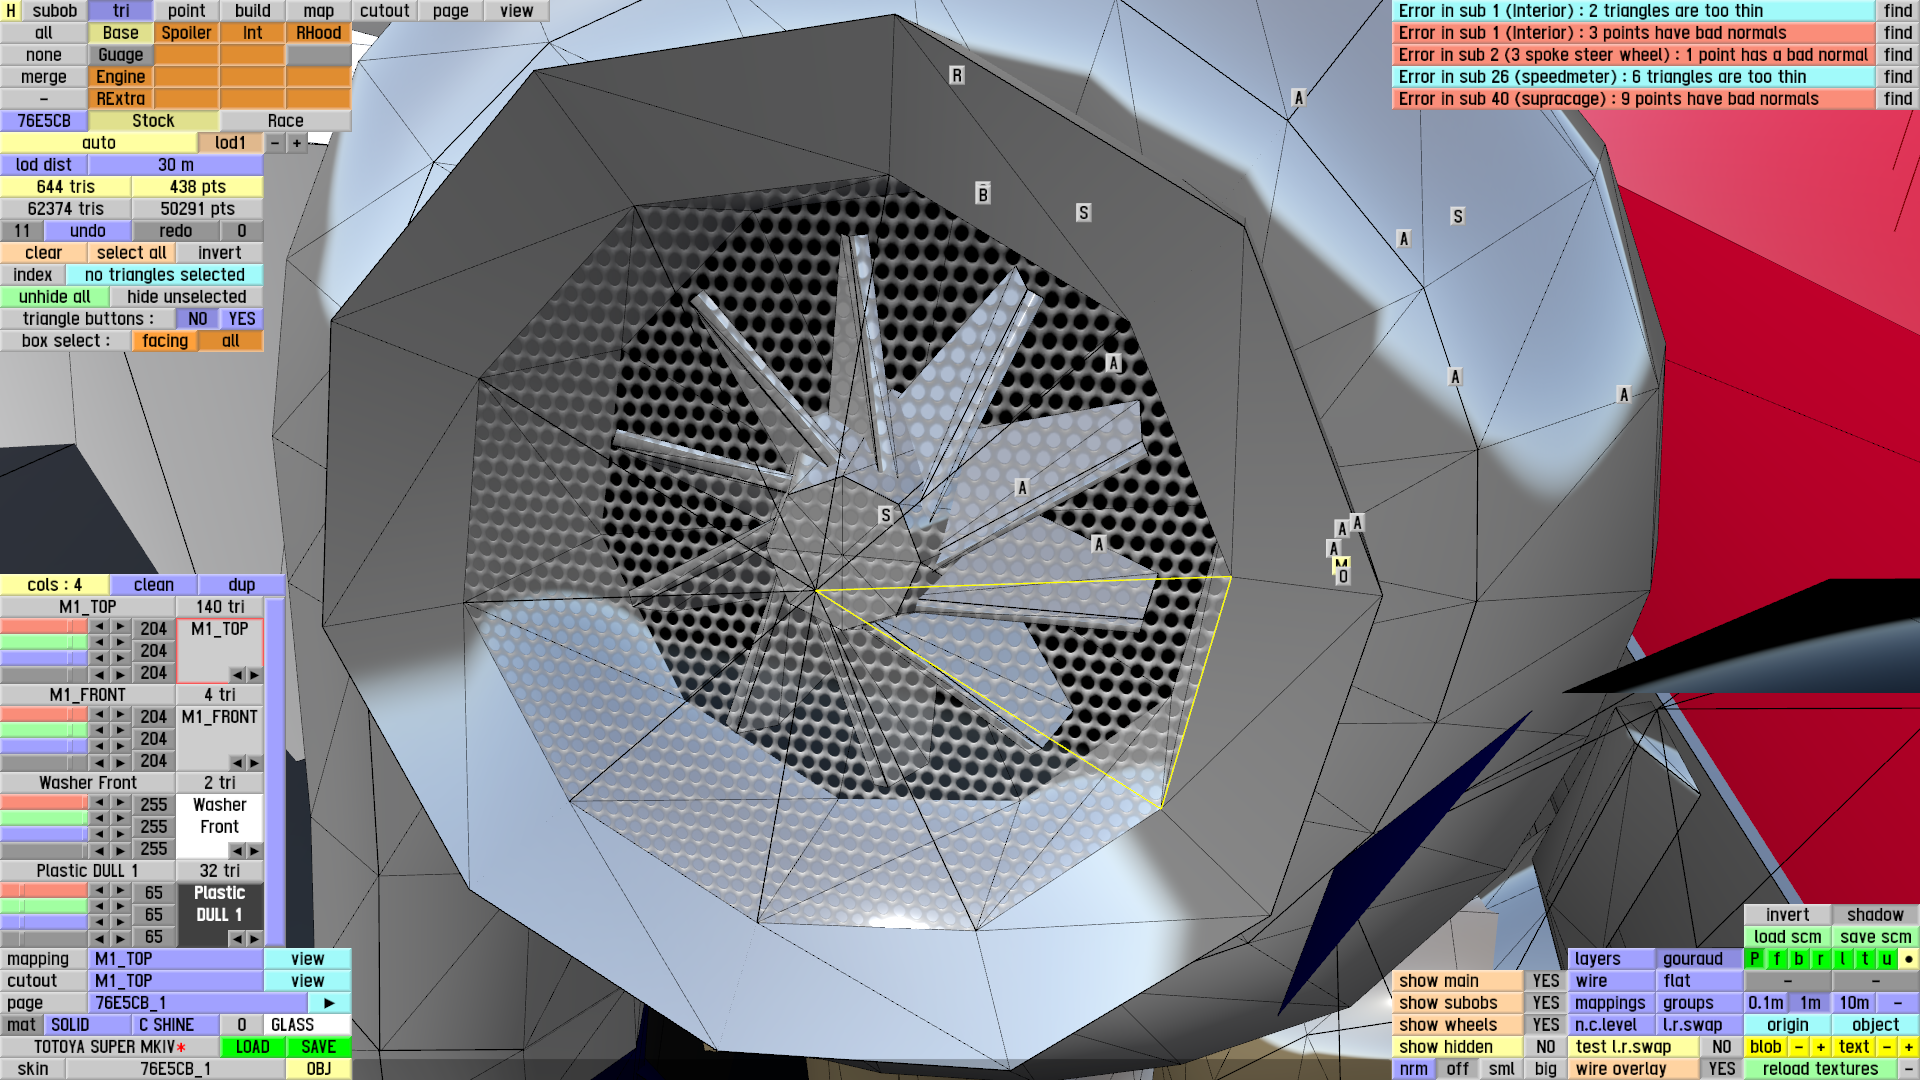Switch to the map tab

pyautogui.click(x=318, y=11)
